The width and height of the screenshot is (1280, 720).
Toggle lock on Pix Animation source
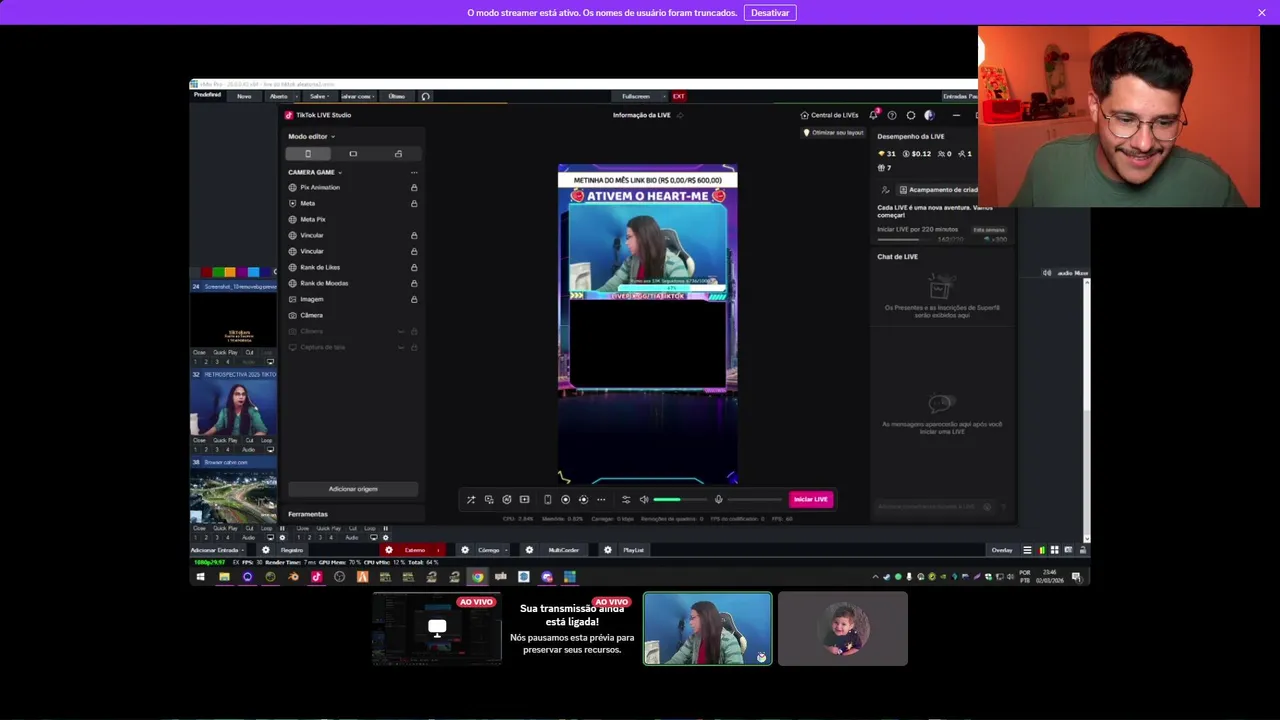click(414, 187)
